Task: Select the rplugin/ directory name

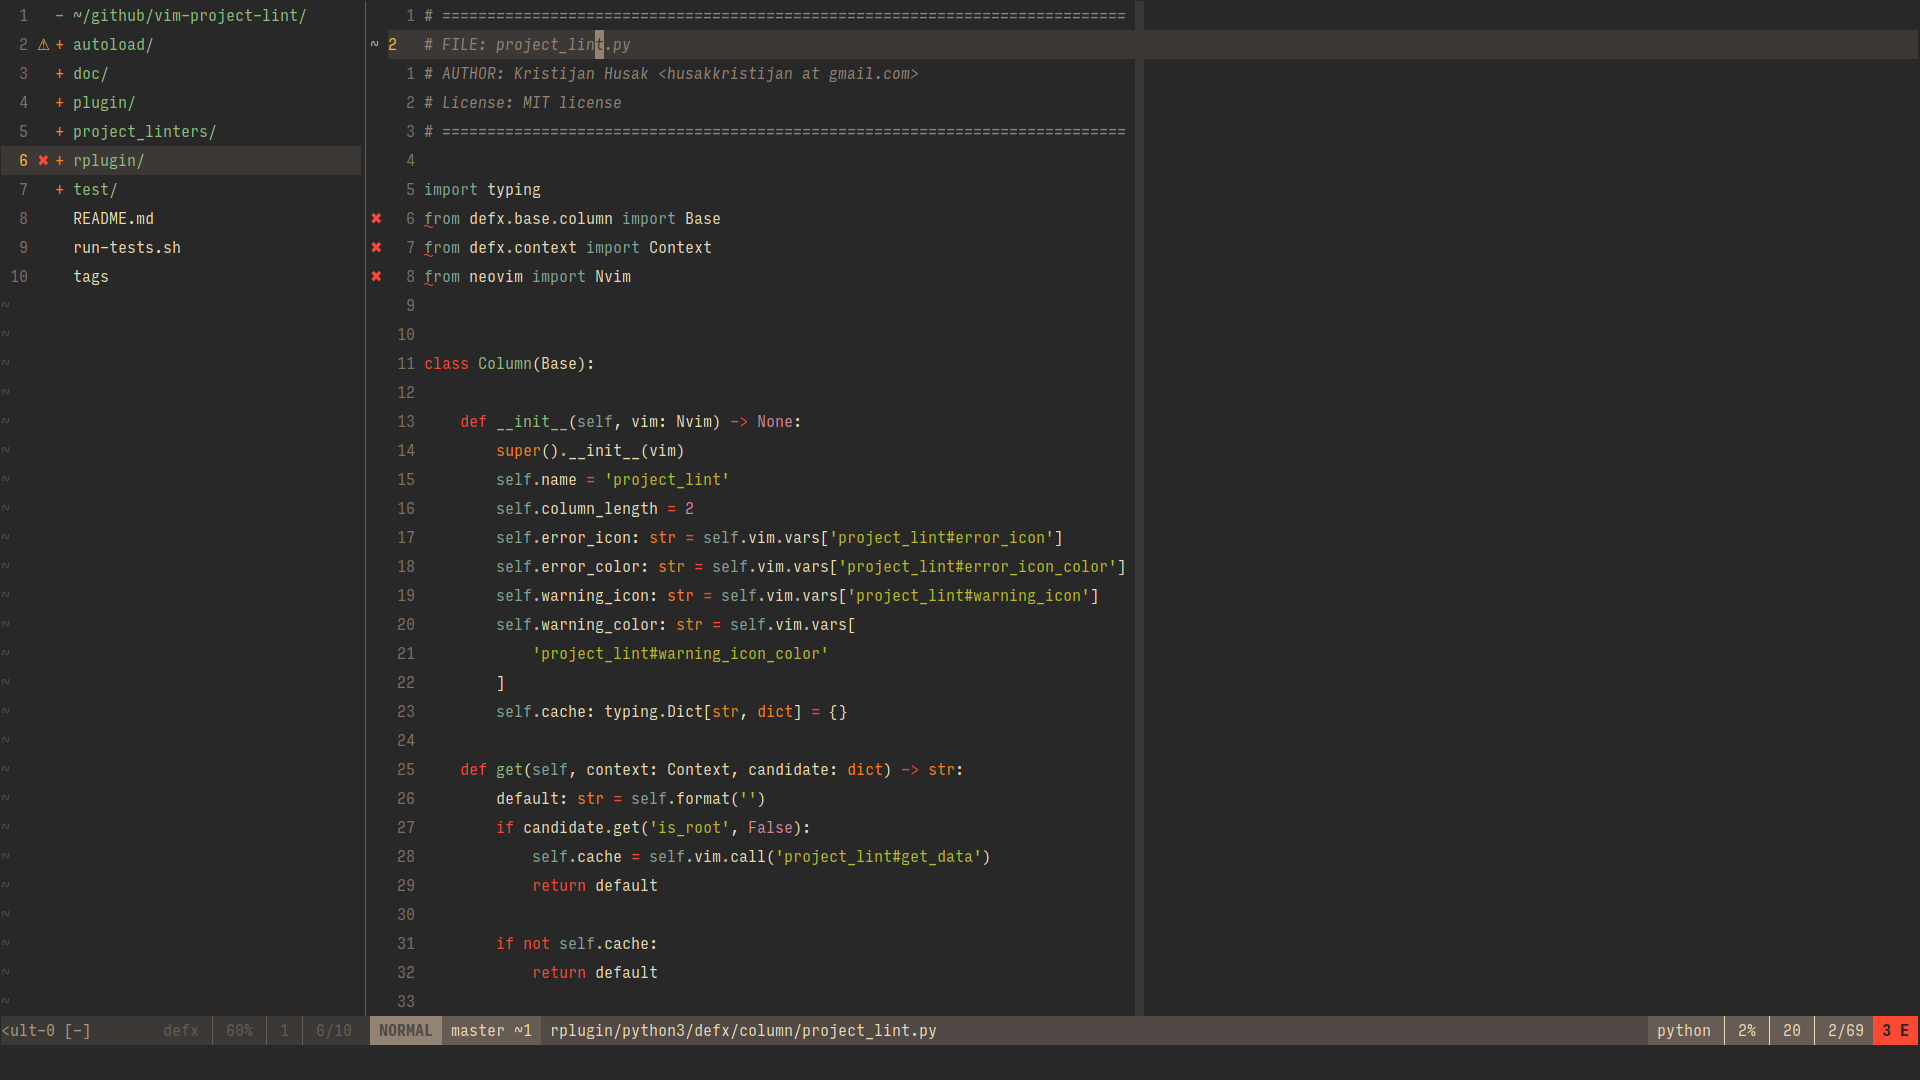Action: coord(109,161)
